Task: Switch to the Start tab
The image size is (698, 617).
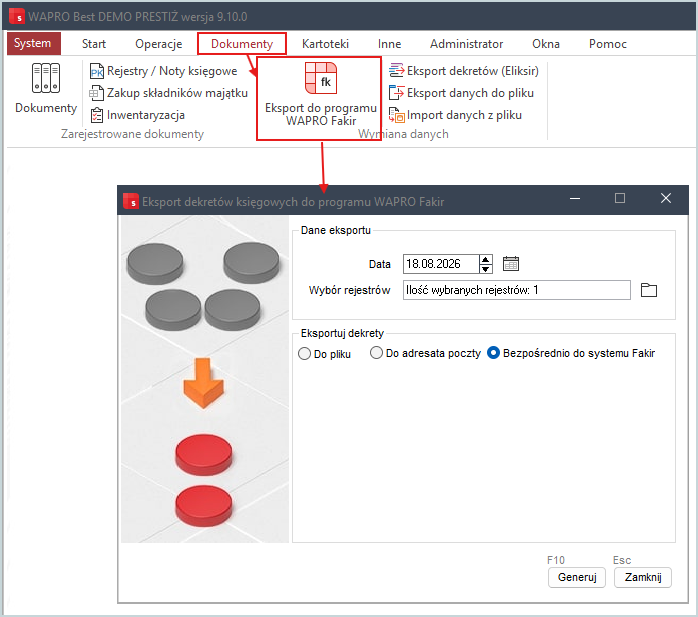Action: 94,44
